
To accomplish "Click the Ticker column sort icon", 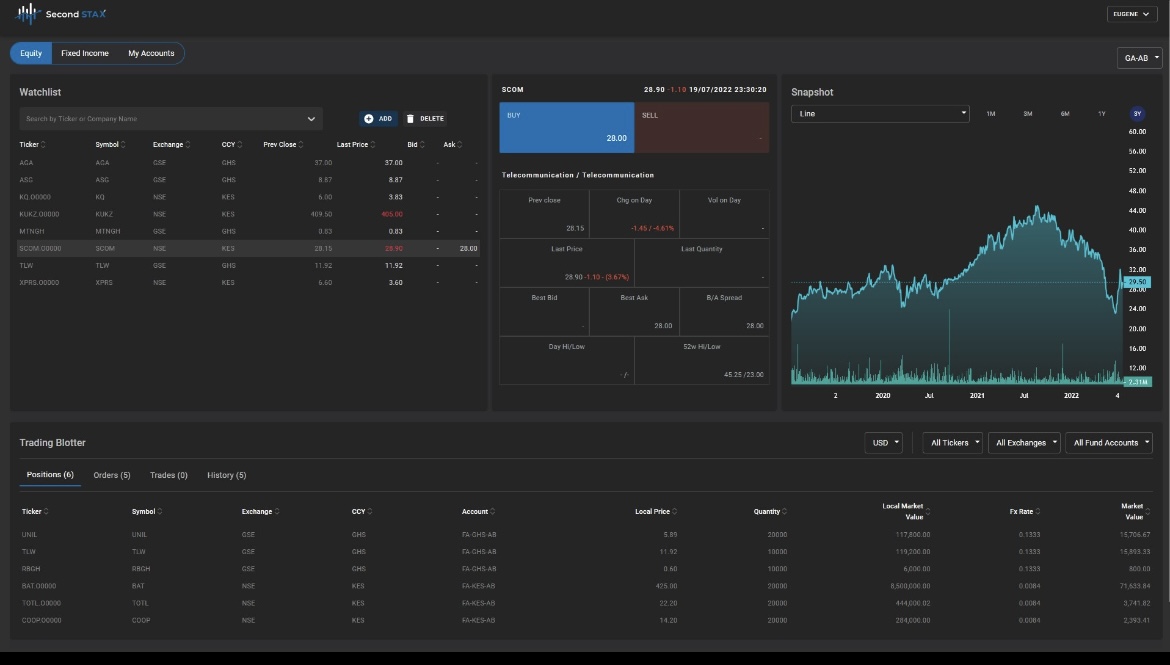I will 45,144.
